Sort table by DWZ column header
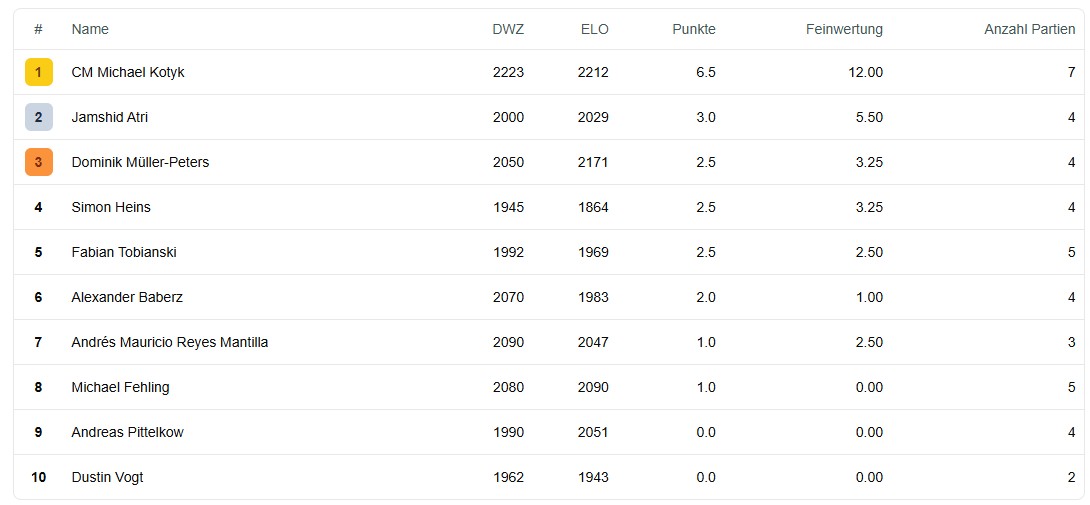This screenshot has width=1090, height=505. coord(508,29)
